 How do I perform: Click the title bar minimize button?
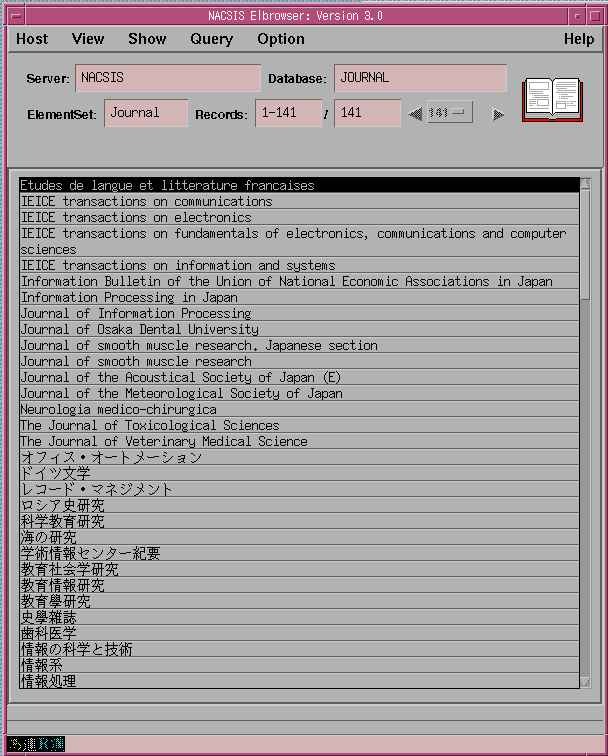pyautogui.click(x=577, y=16)
